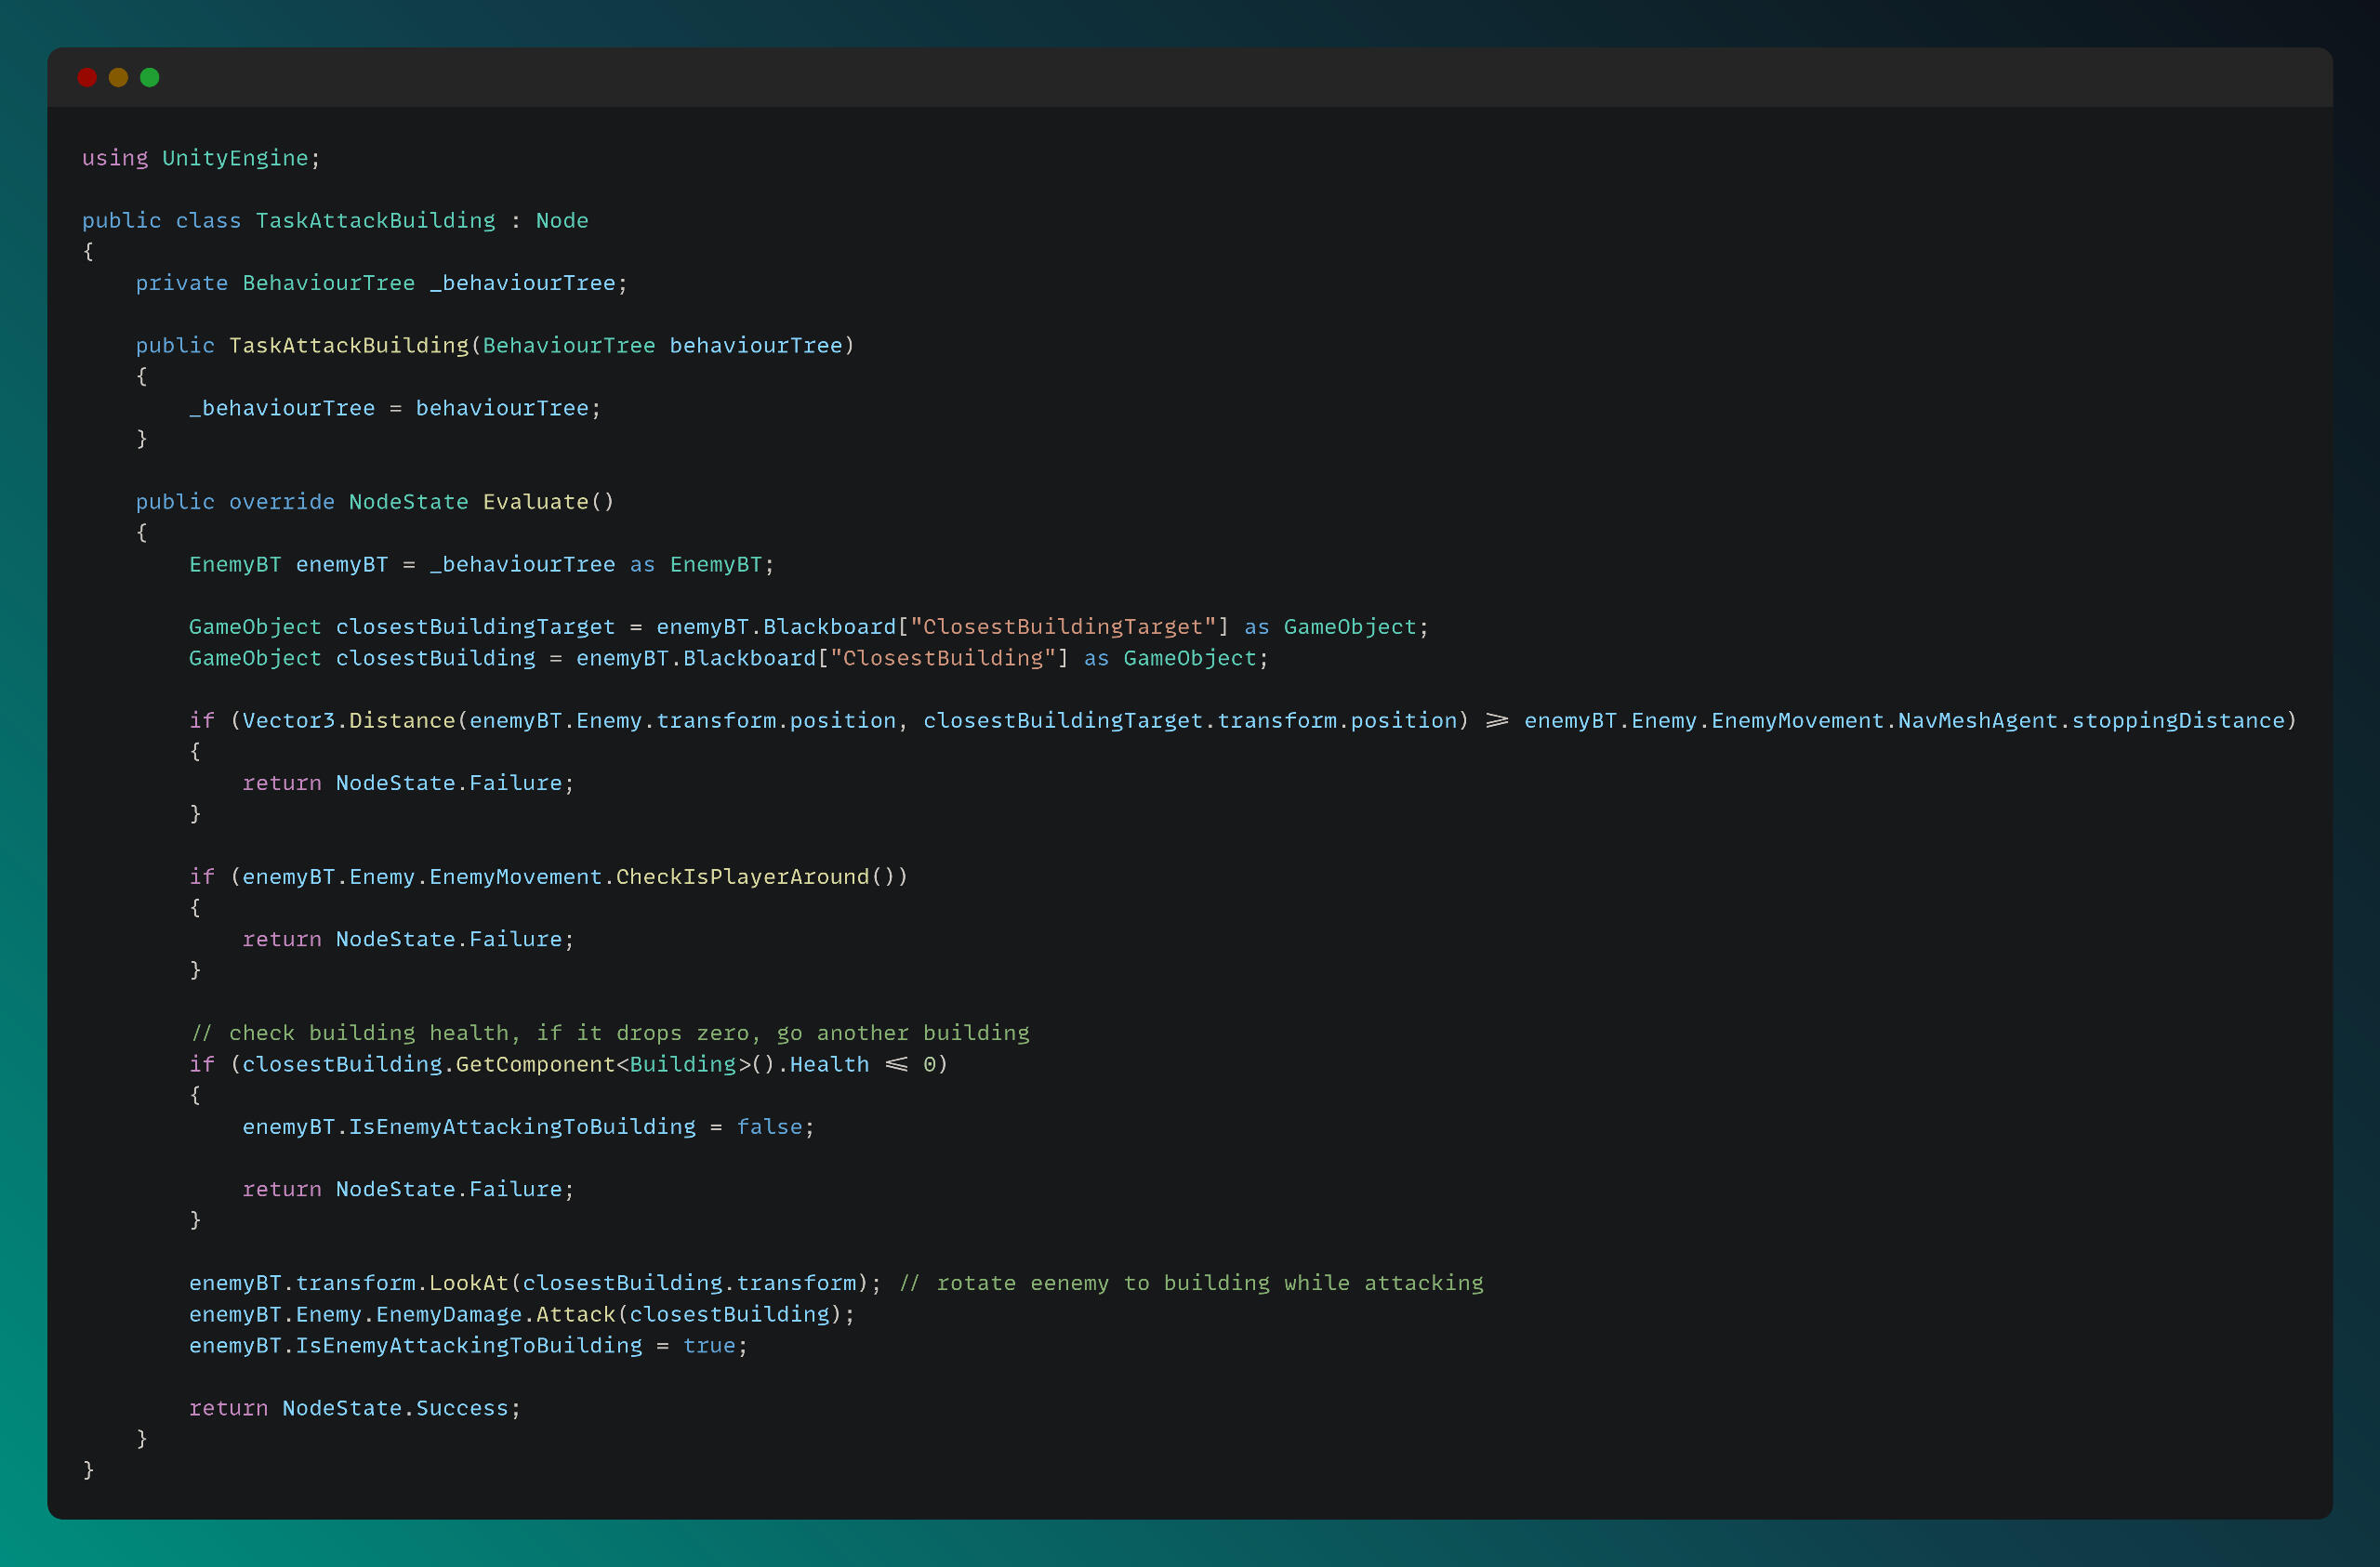Click the Node base class name
Screen dimensions: 2380x1567
[562, 220]
